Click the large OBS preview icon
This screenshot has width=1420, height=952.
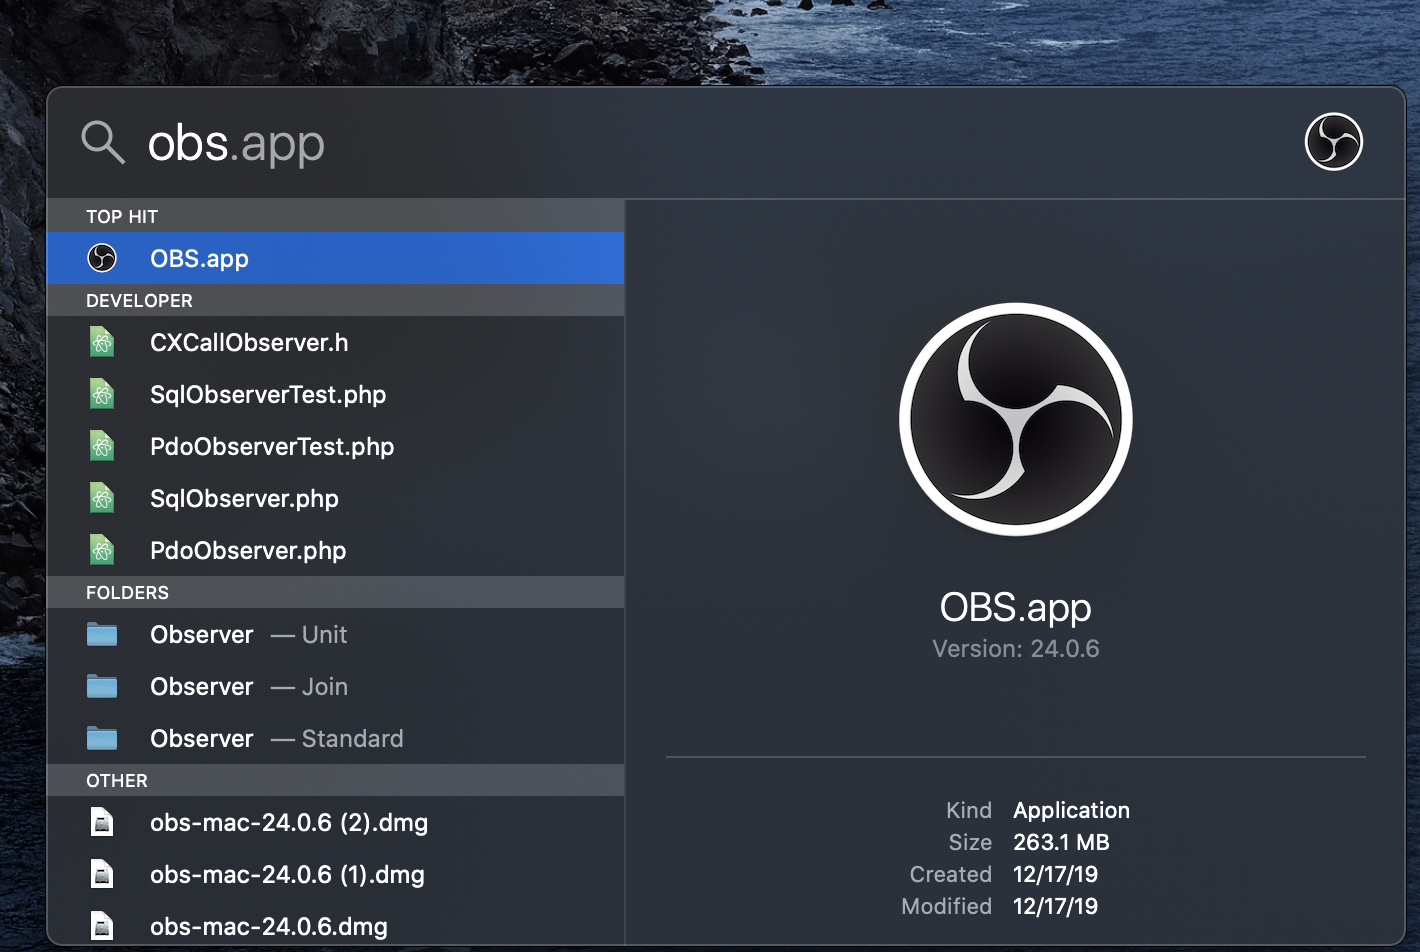point(1016,419)
